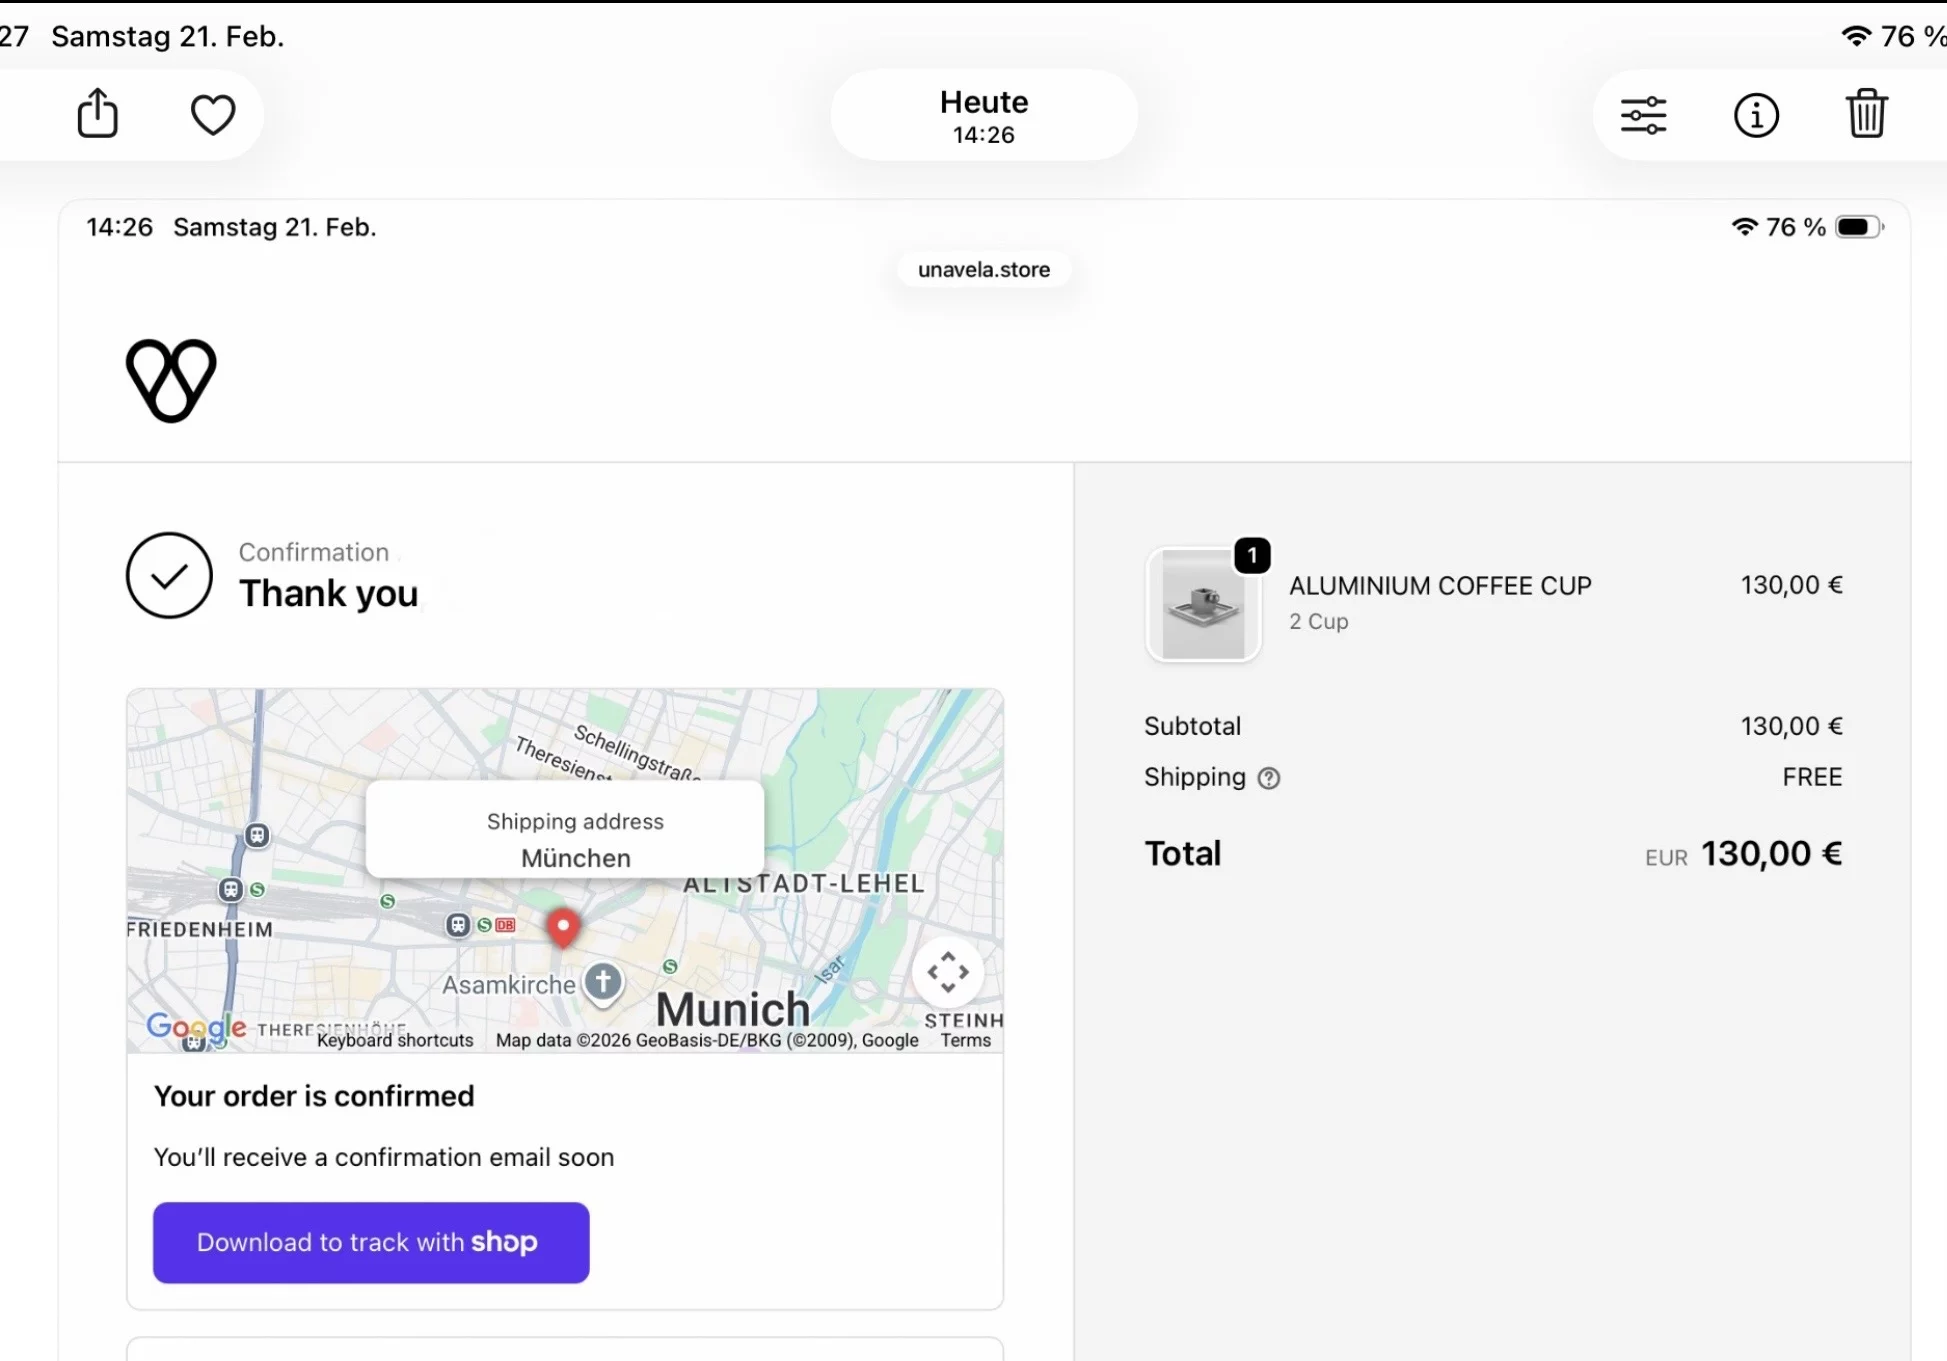Click the "2 Cup" variant text

click(1318, 621)
